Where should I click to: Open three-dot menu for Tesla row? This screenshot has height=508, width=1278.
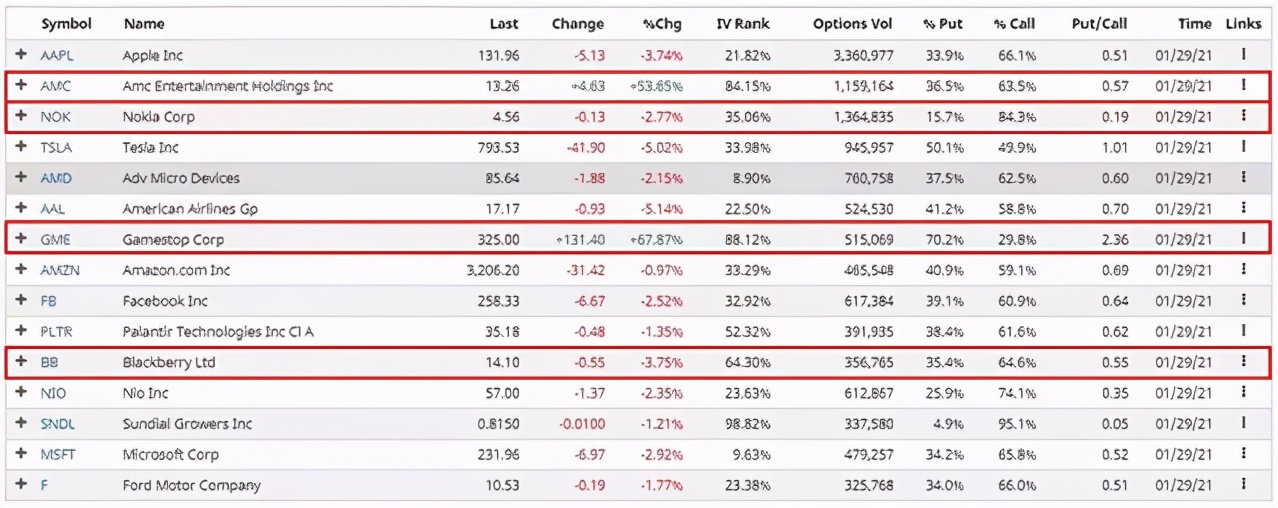1243,147
